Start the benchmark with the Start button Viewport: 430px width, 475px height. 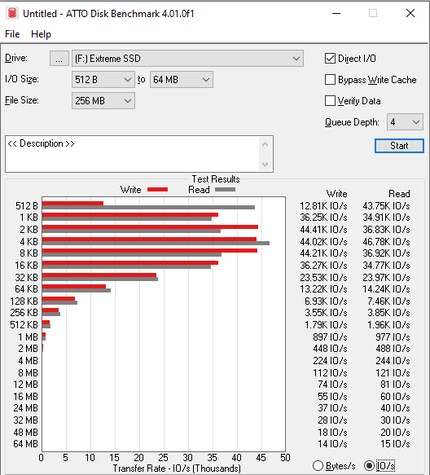399,146
